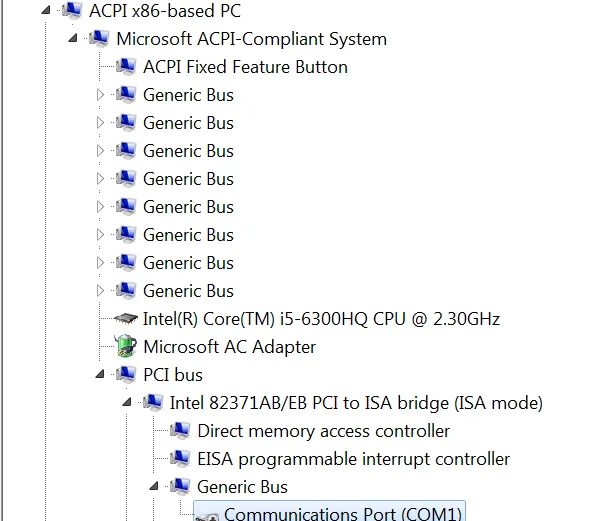Image resolution: width=602 pixels, height=521 pixels.
Task: Click the ACPI Fixed Feature Button icon
Action: point(126,66)
